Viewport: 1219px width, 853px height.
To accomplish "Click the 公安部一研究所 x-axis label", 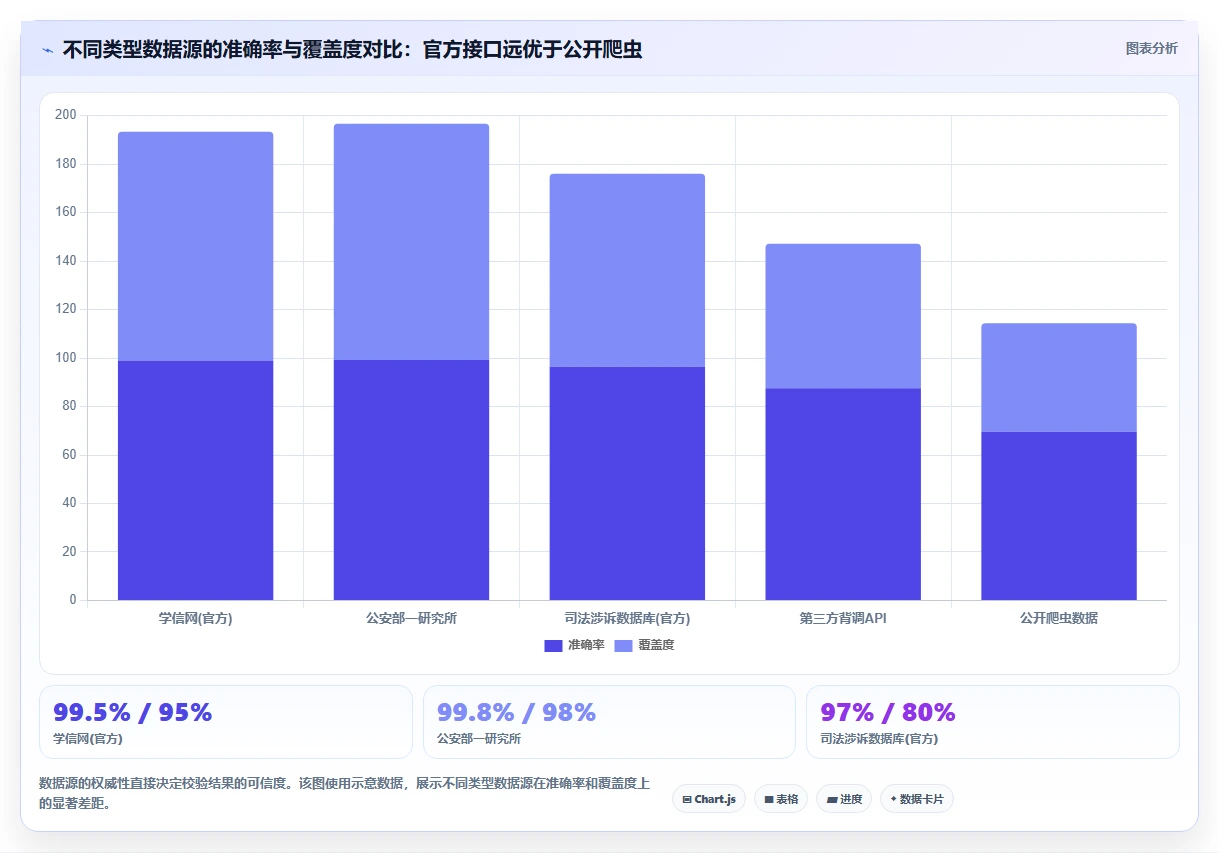I will [x=411, y=618].
